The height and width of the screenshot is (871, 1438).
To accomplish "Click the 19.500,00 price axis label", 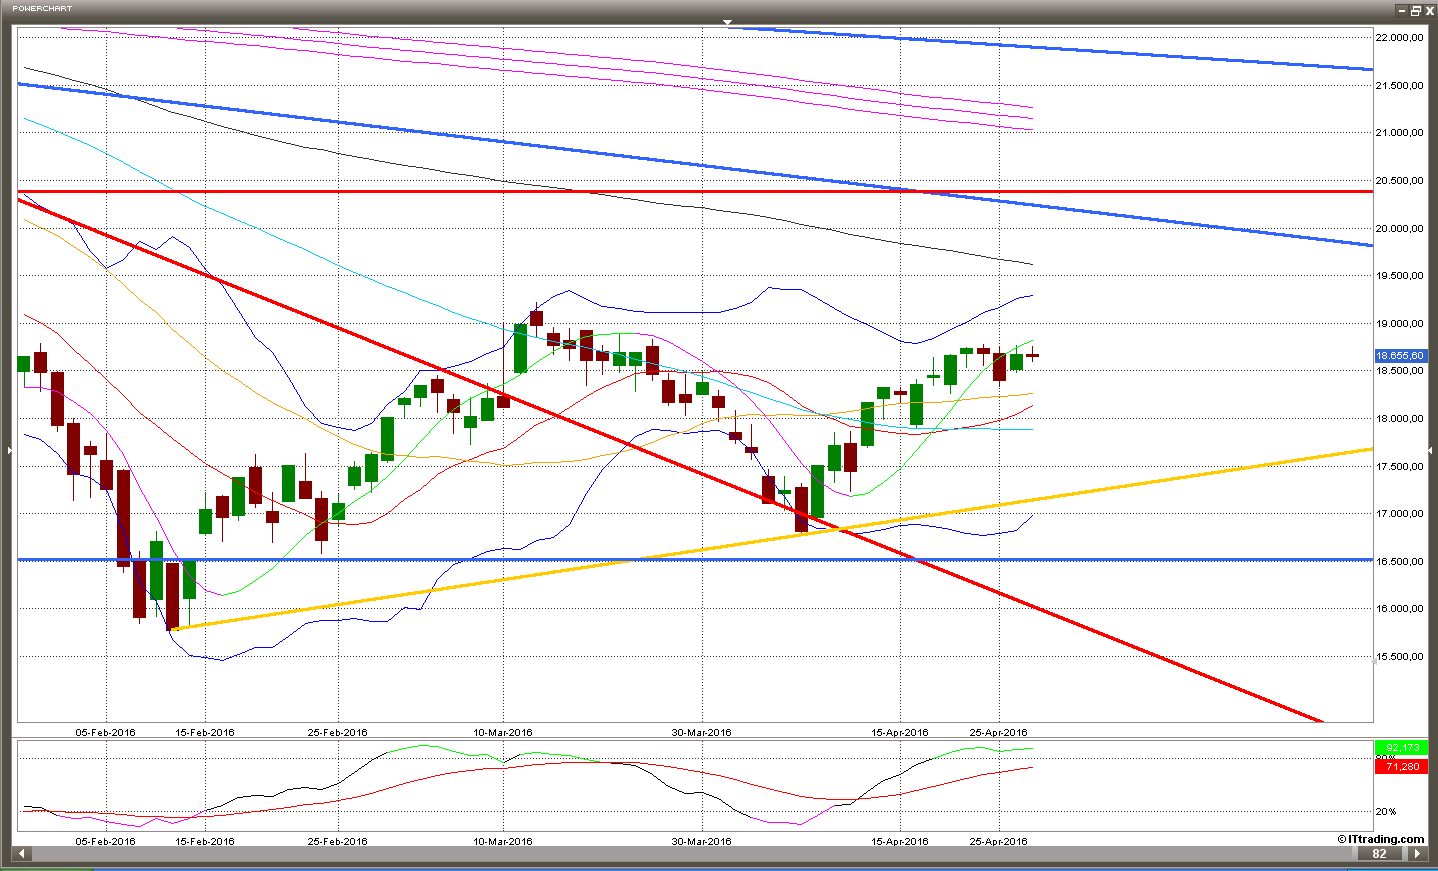I will [1400, 275].
